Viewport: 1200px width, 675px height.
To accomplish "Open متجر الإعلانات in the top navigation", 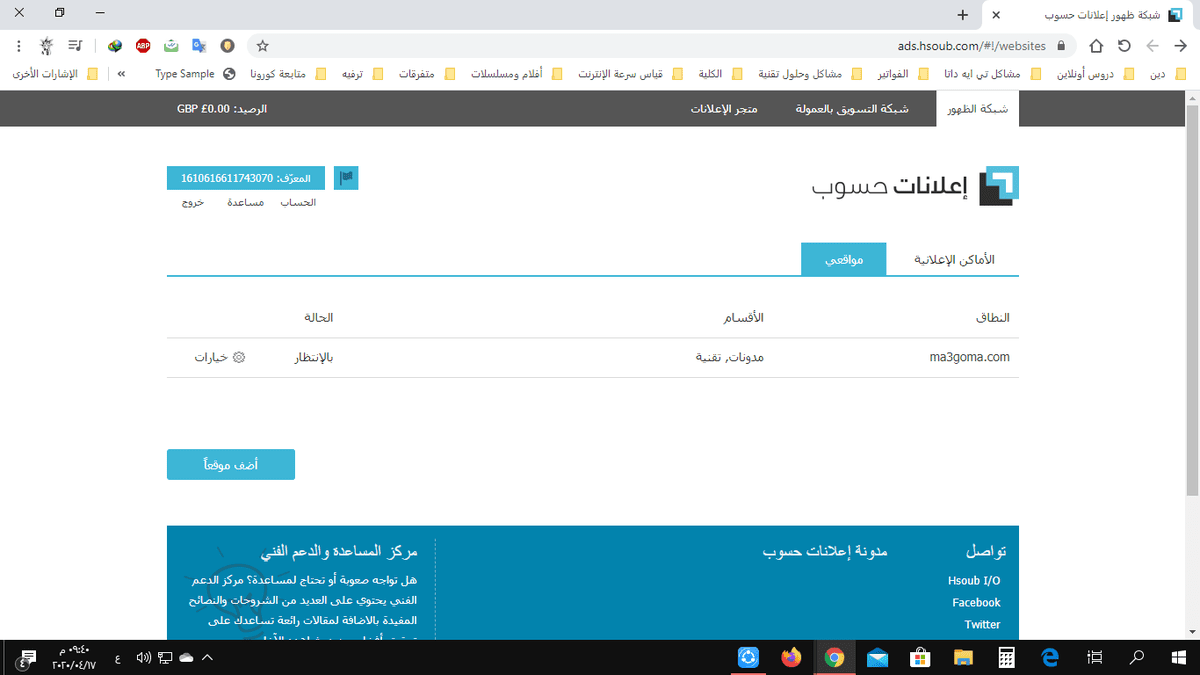I will coord(724,108).
